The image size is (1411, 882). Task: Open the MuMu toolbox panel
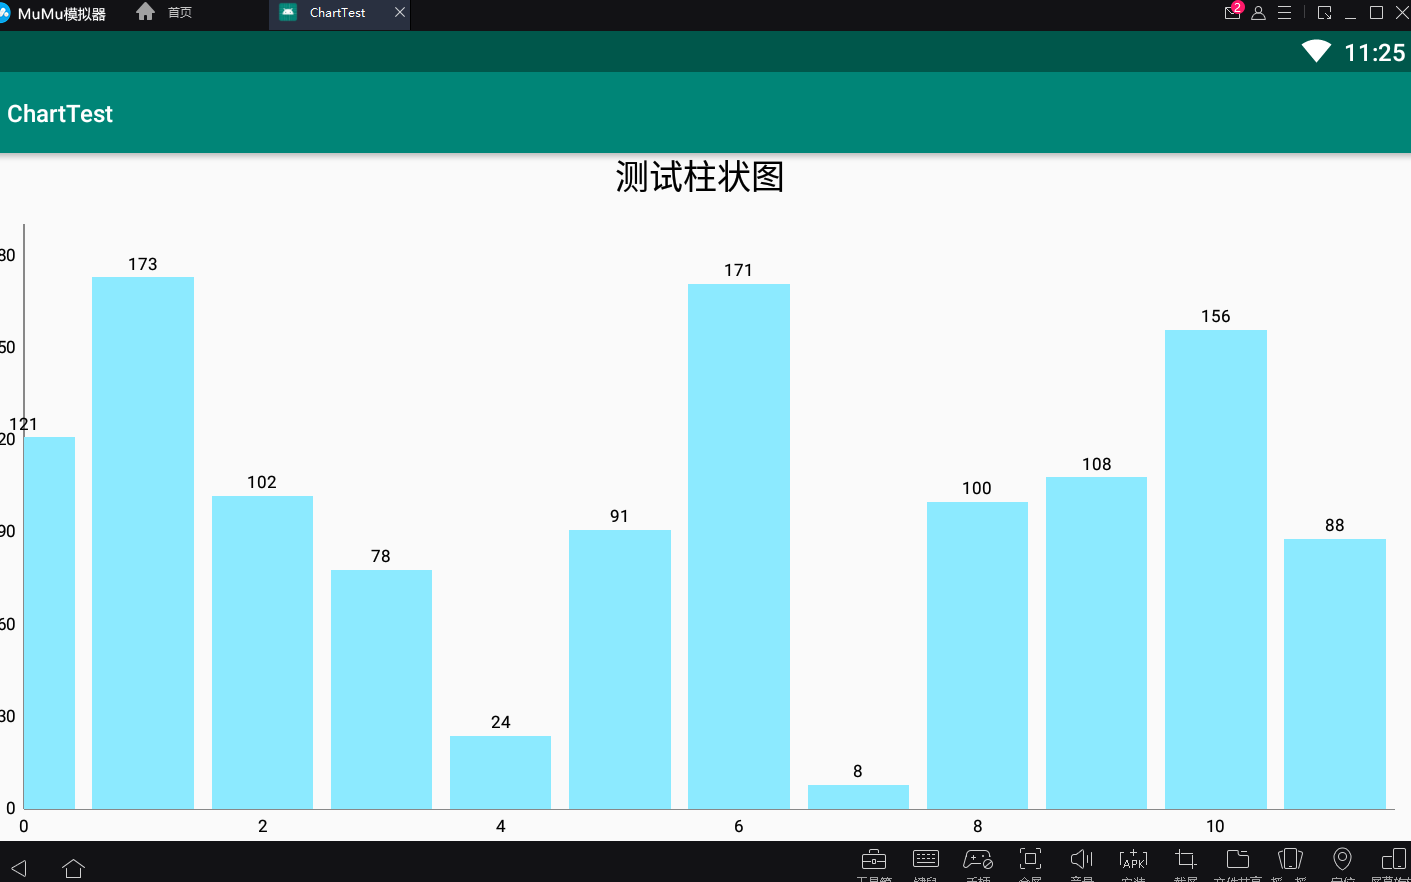(873, 860)
